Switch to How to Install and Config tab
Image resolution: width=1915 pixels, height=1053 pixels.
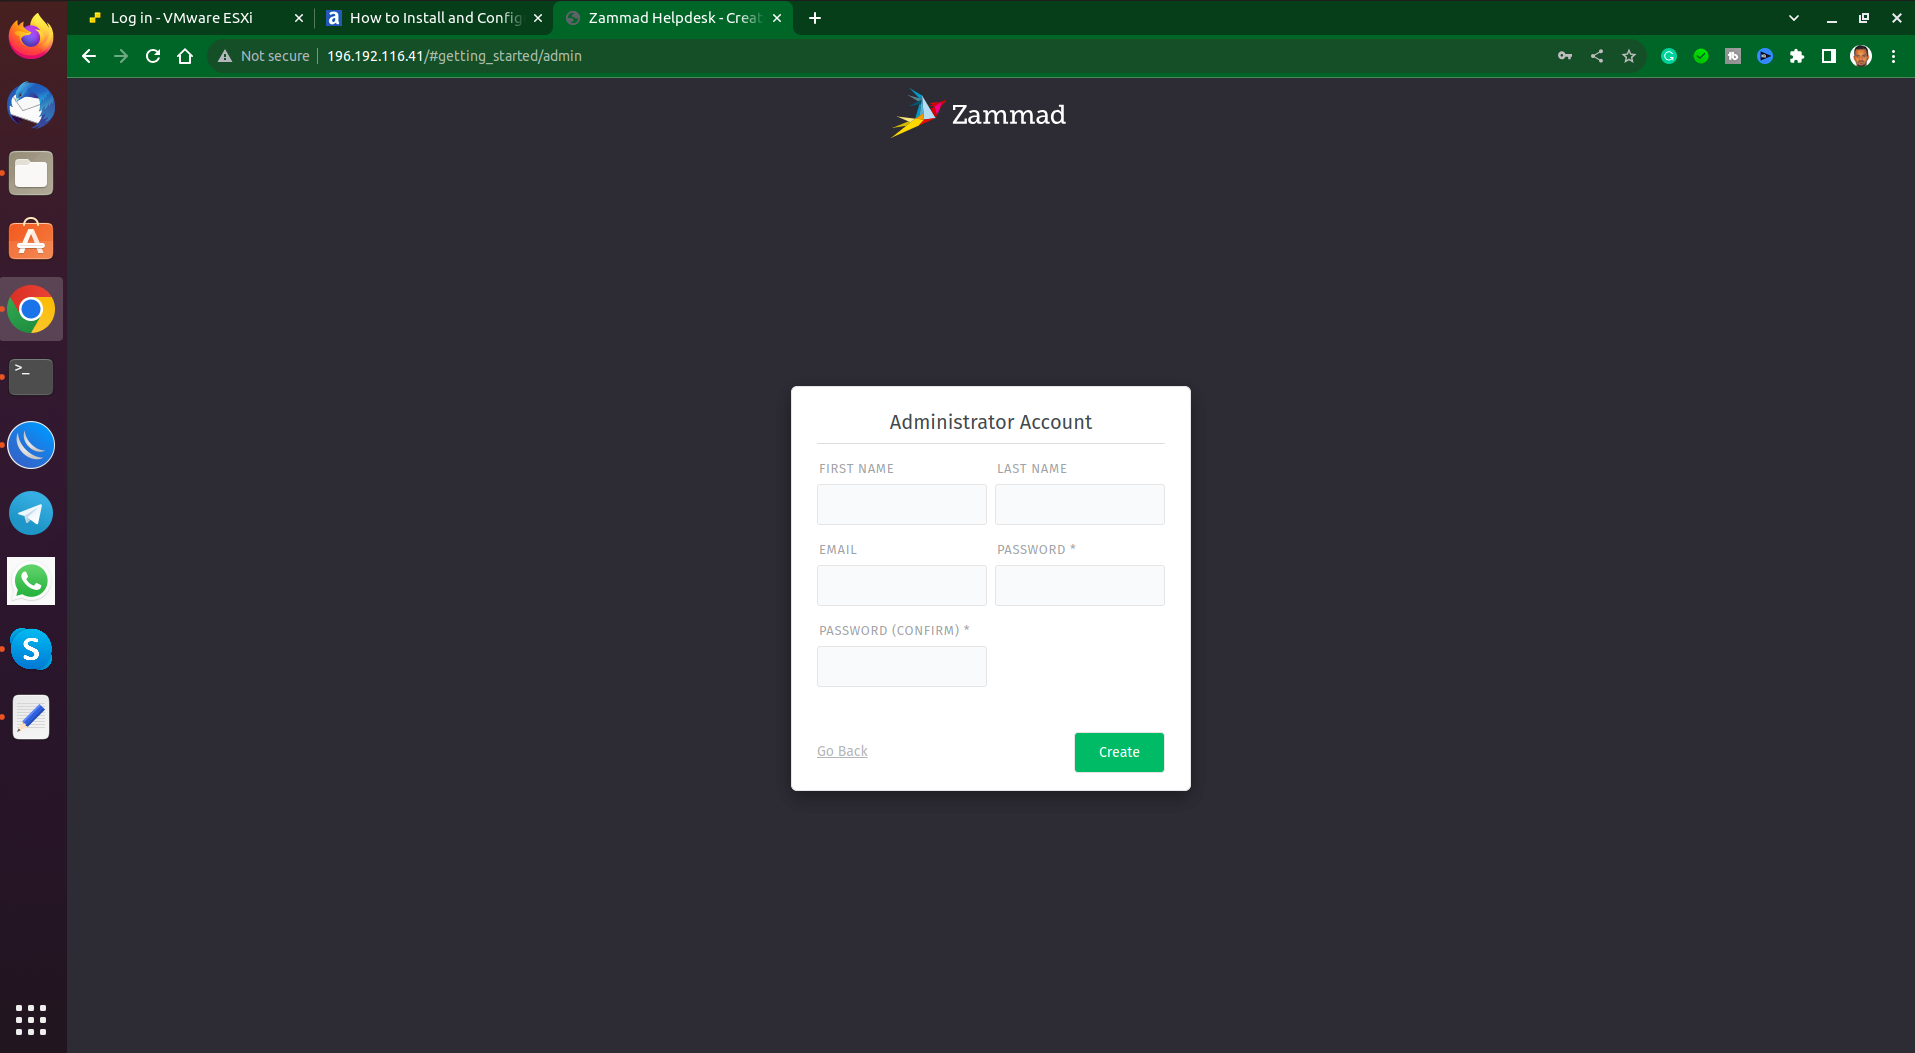click(x=436, y=18)
